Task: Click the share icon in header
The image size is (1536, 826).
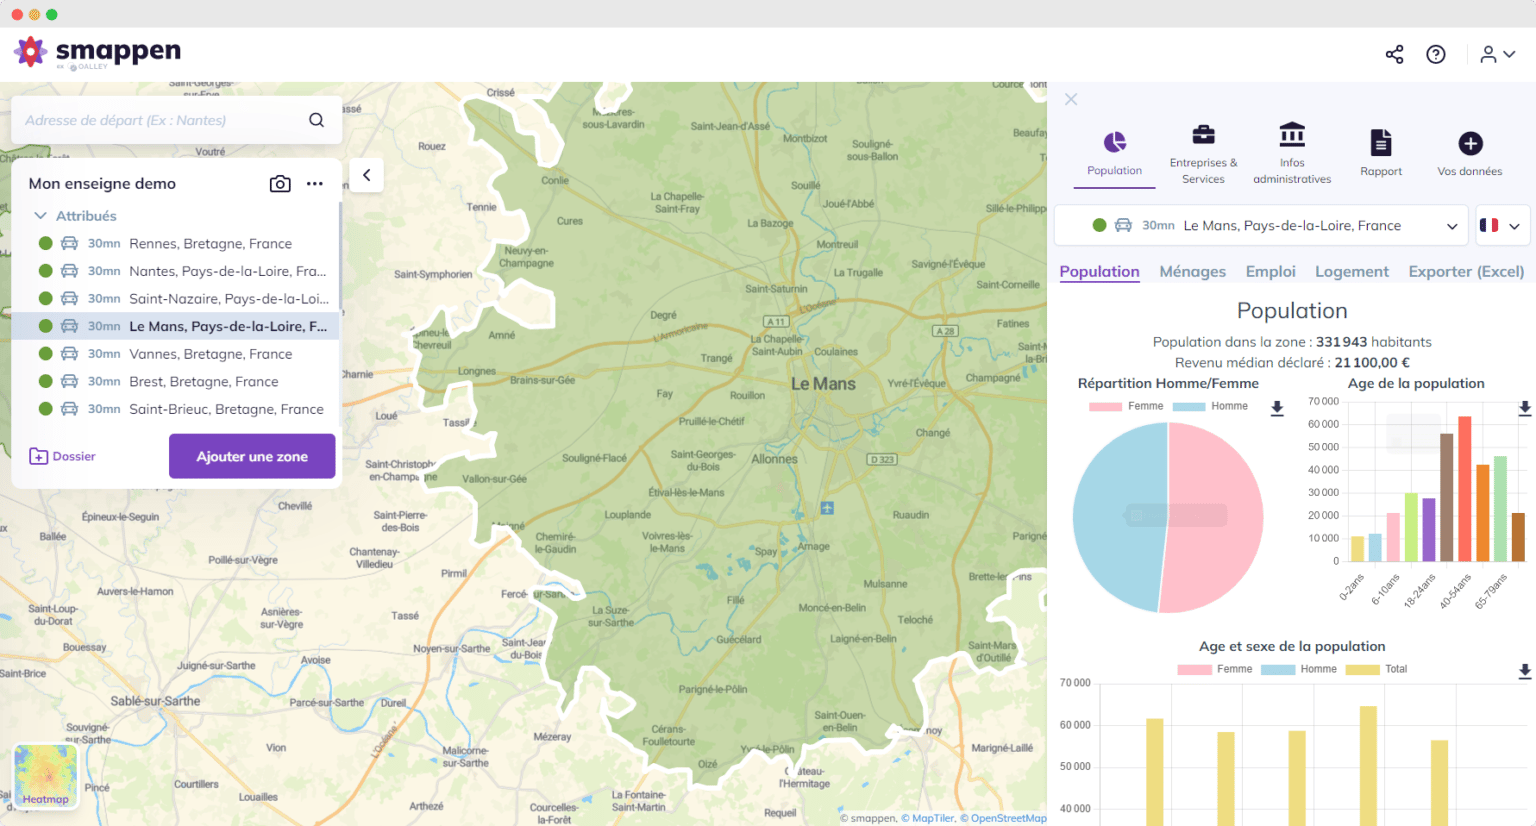Action: point(1394,54)
